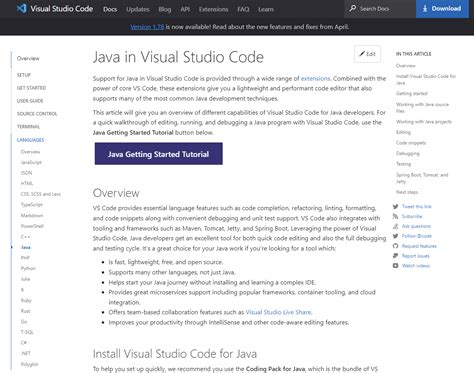Click the GitHub icon beside Request features
Viewport: 474px width, 373px height.
[395, 246]
